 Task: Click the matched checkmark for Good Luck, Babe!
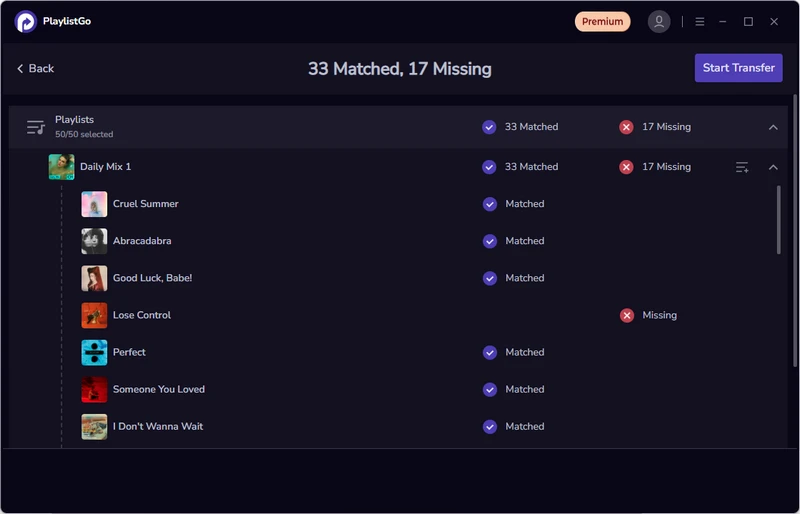tap(490, 278)
